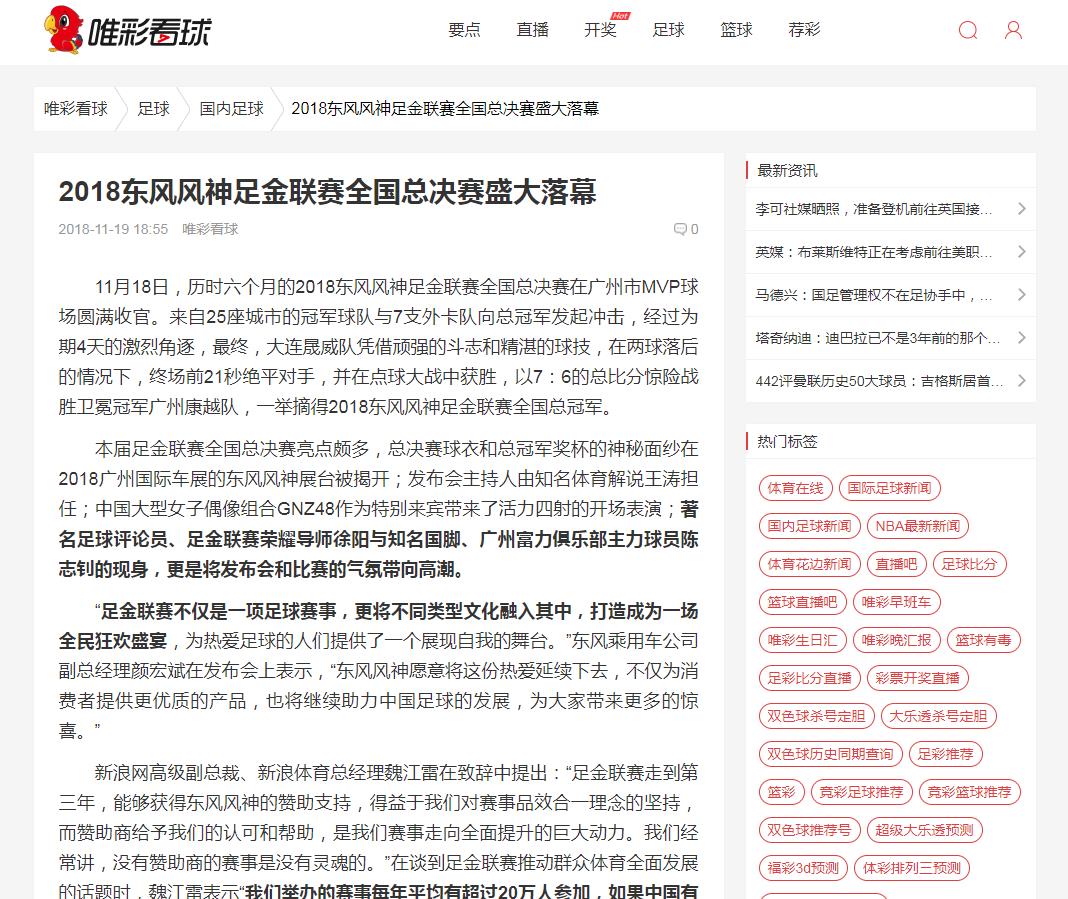Viewport: 1068px width, 899px height.
Task: Select the 足彩比分直播 tag
Action: coord(809,679)
